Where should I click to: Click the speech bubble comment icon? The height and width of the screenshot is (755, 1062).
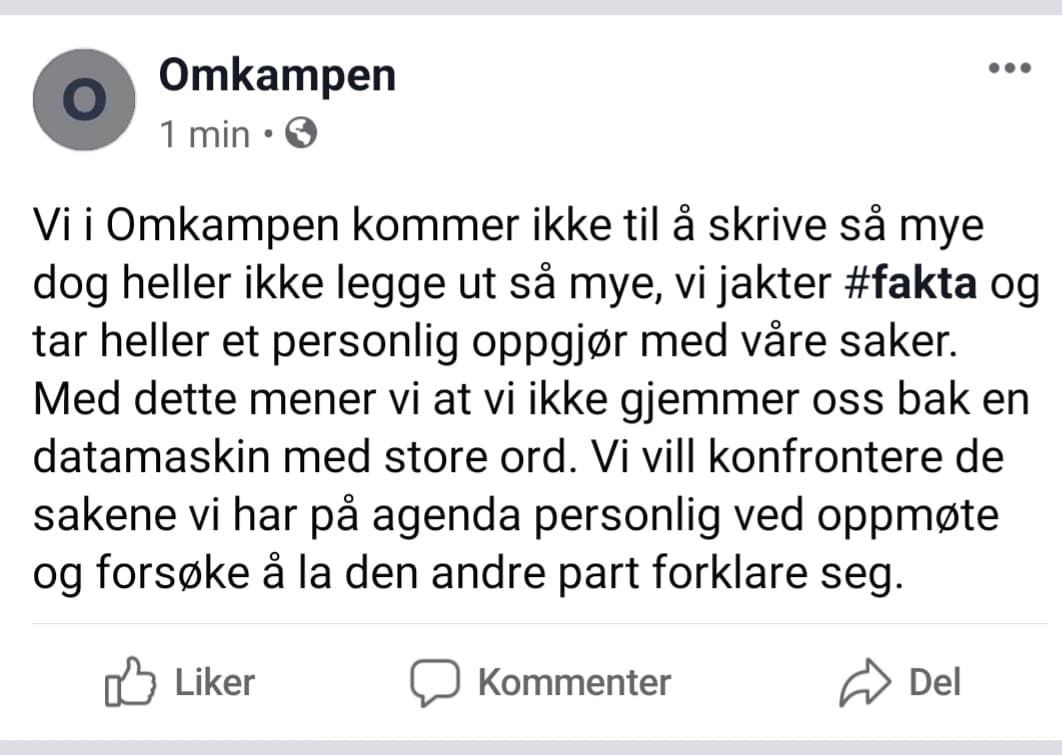435,683
